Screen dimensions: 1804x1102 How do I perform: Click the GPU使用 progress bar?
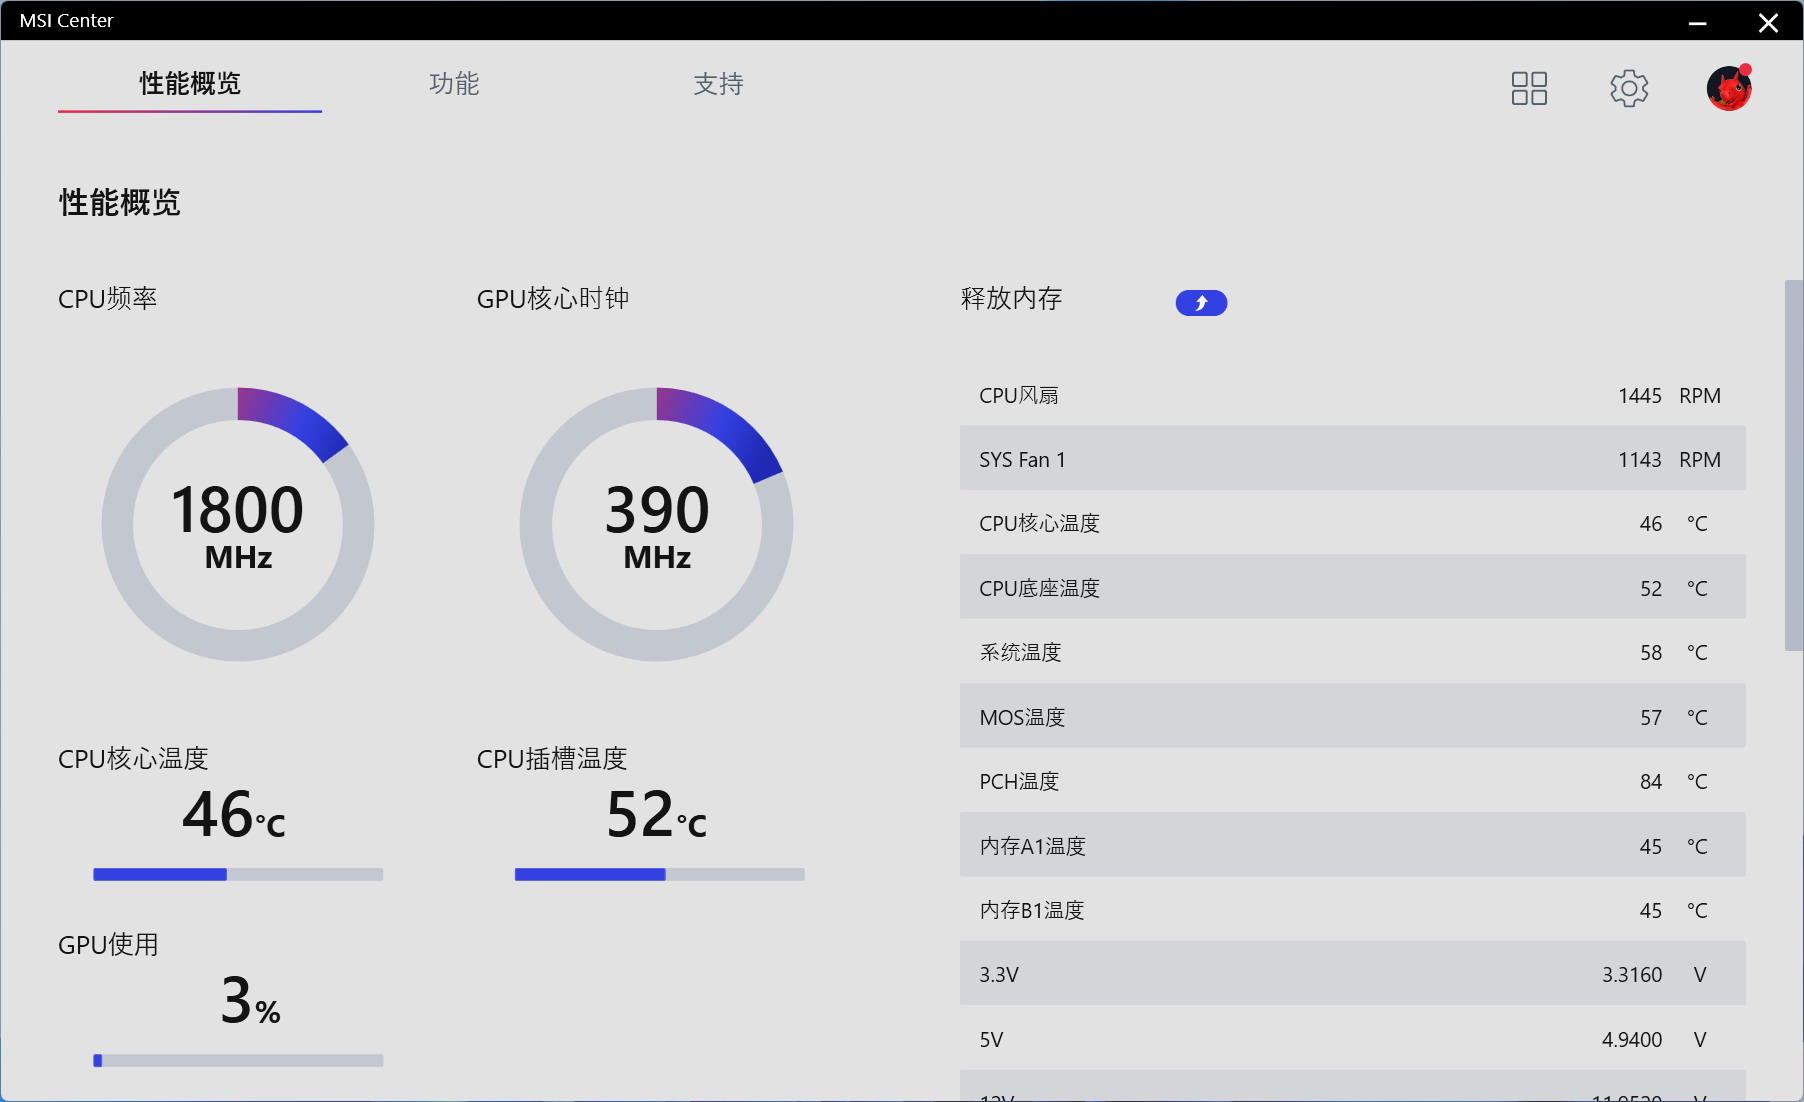(x=237, y=1061)
